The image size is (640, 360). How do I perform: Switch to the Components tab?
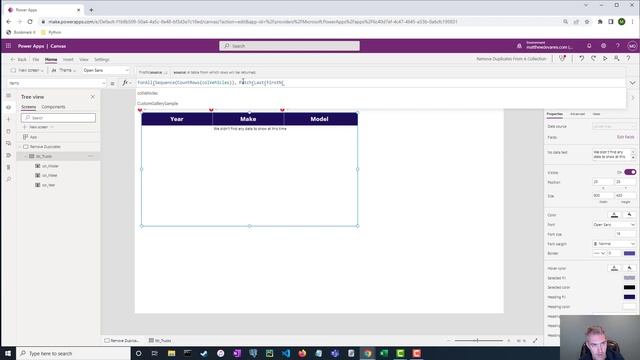tap(53, 107)
